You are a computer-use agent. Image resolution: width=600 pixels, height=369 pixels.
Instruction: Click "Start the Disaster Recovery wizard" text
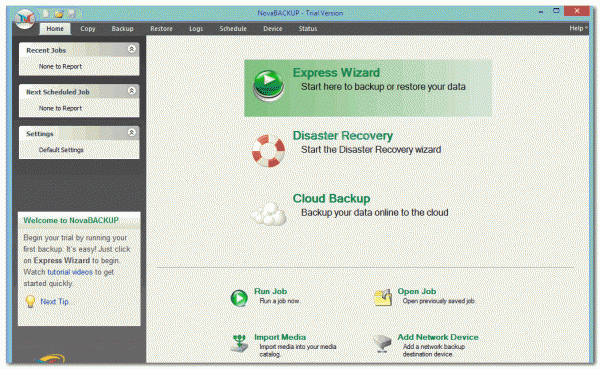tap(371, 150)
